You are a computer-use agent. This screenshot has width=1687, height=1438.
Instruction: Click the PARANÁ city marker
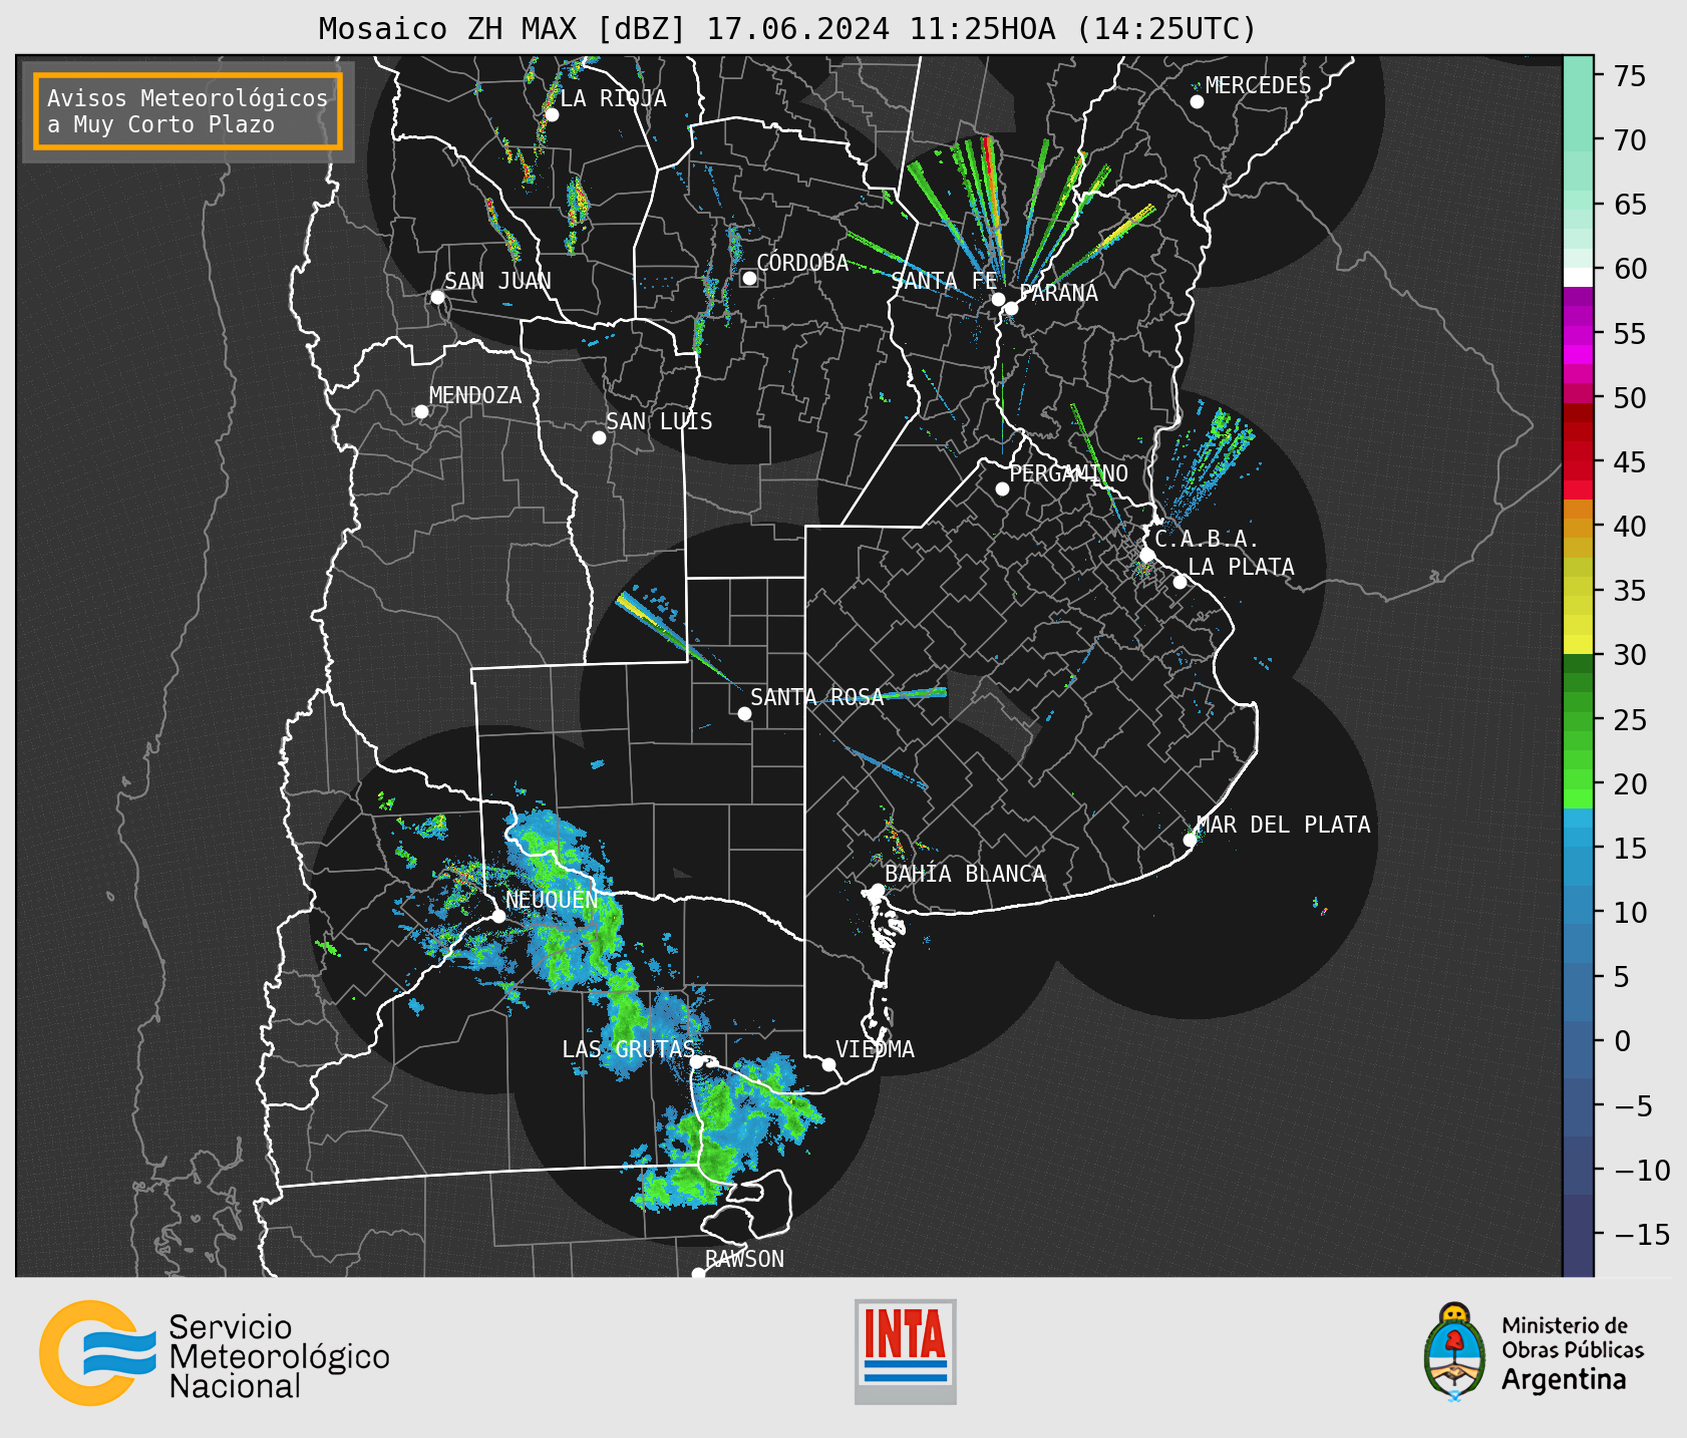[1011, 308]
